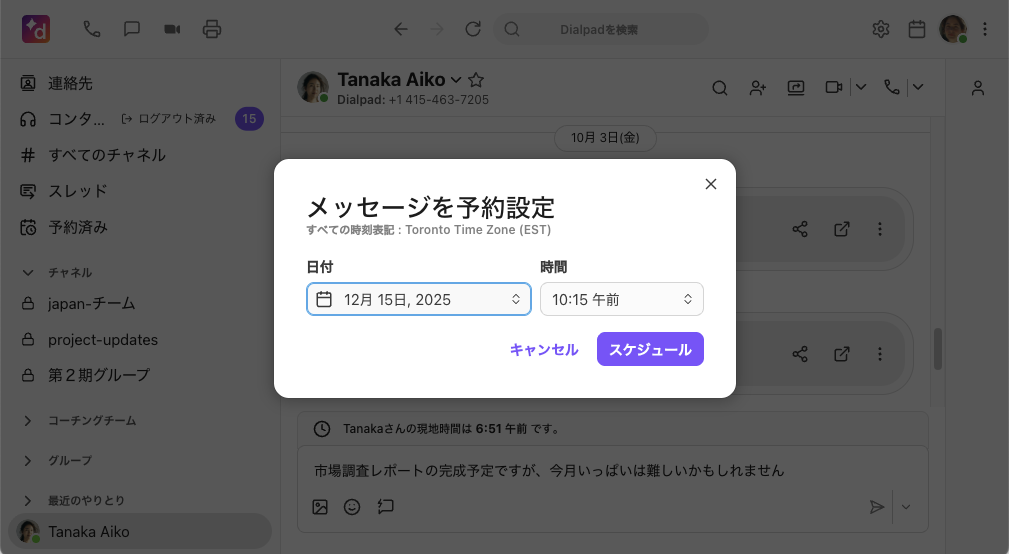The height and width of the screenshot is (554, 1009).
Task: Open settings gear in top right
Action: pyautogui.click(x=881, y=29)
